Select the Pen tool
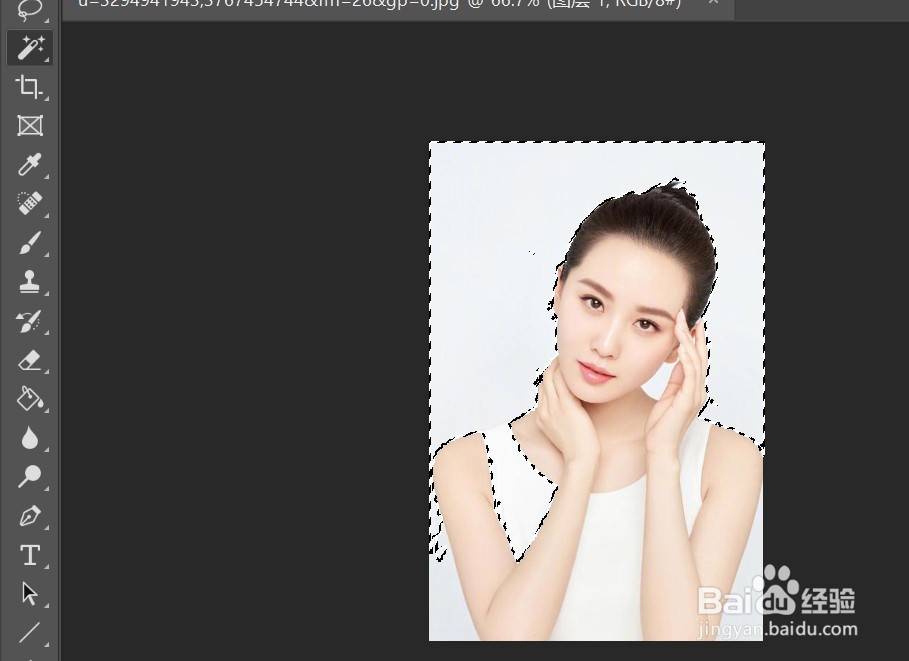 (x=30, y=516)
